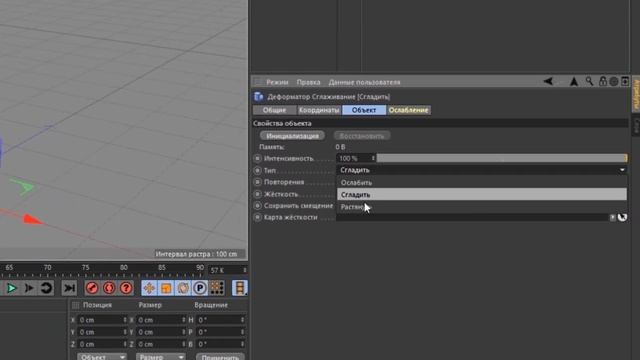Click the Интенсивность slider bar
Screen dimensions: 640x360
[502, 158]
